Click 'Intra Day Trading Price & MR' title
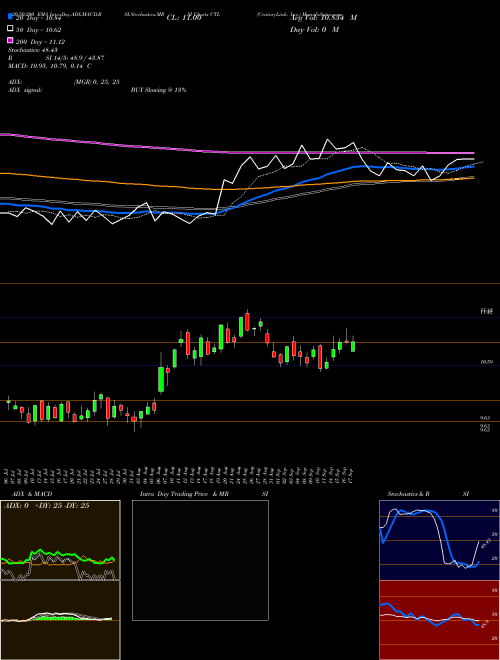 184,494
